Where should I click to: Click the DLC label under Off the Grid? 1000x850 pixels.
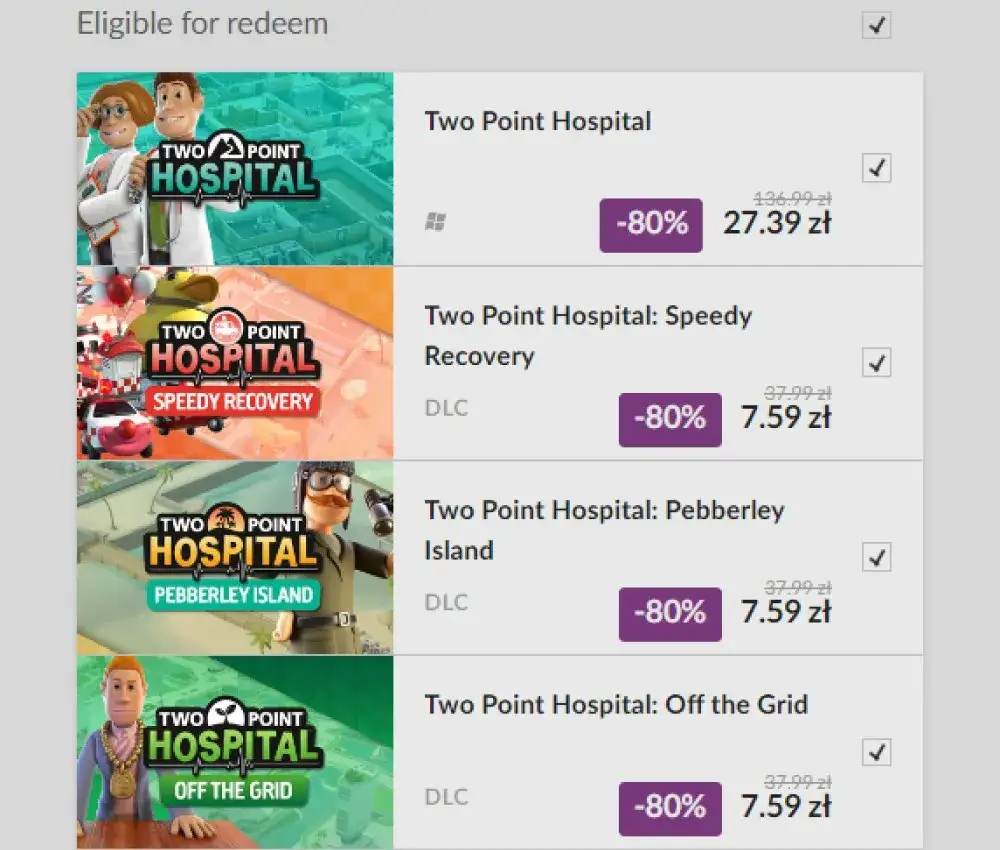(x=446, y=797)
